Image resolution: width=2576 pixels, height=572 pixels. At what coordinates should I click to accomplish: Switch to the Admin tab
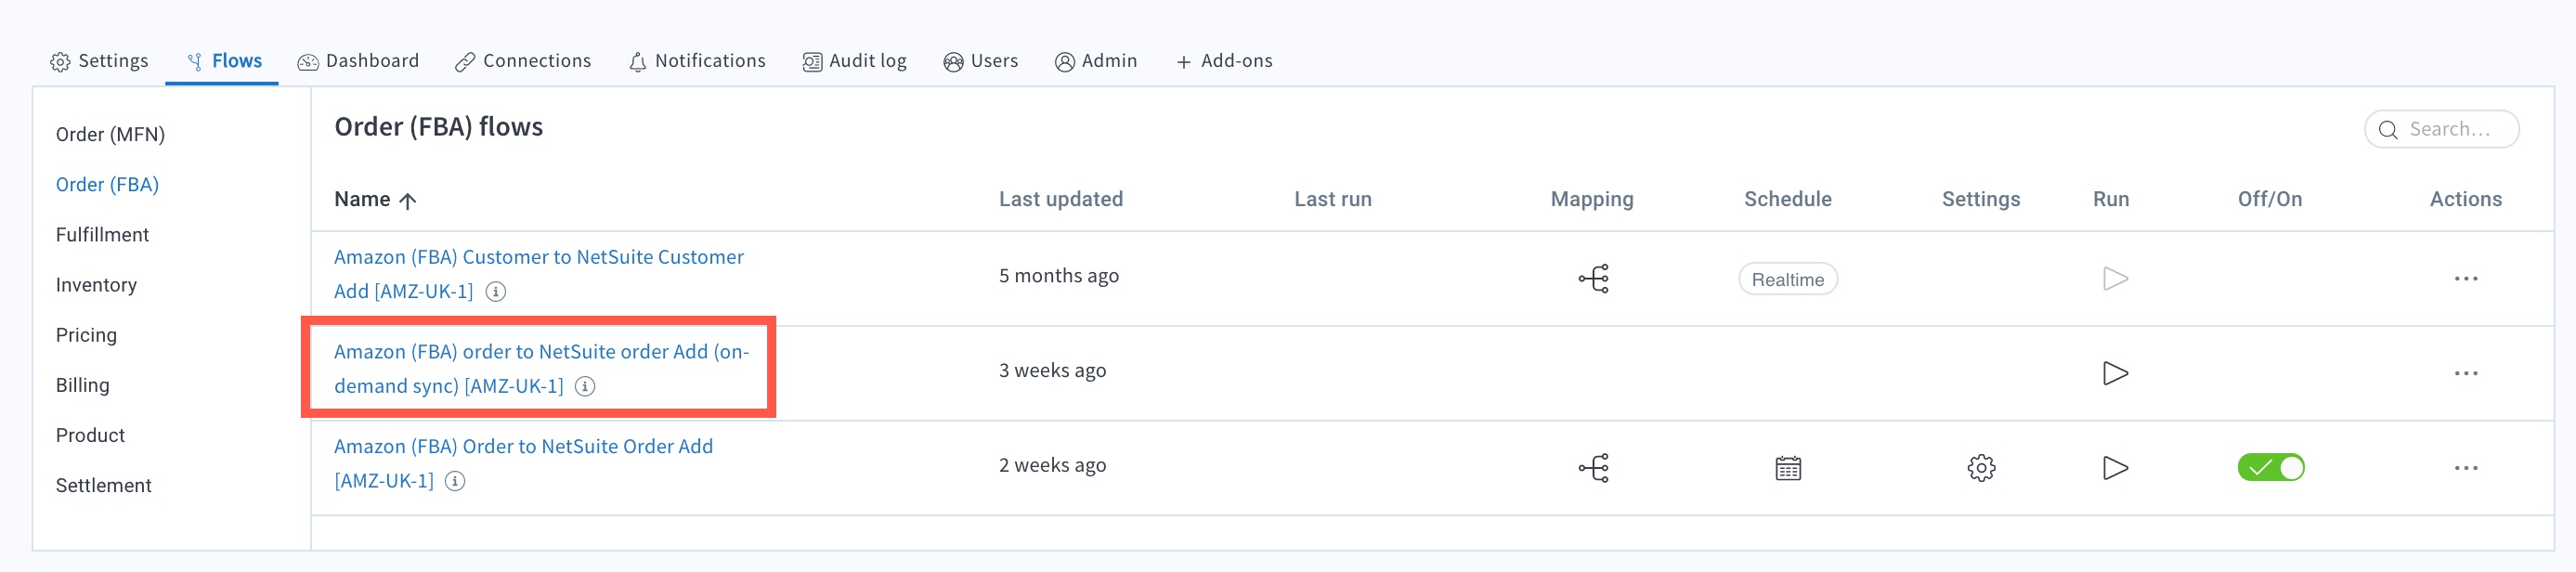1096,61
